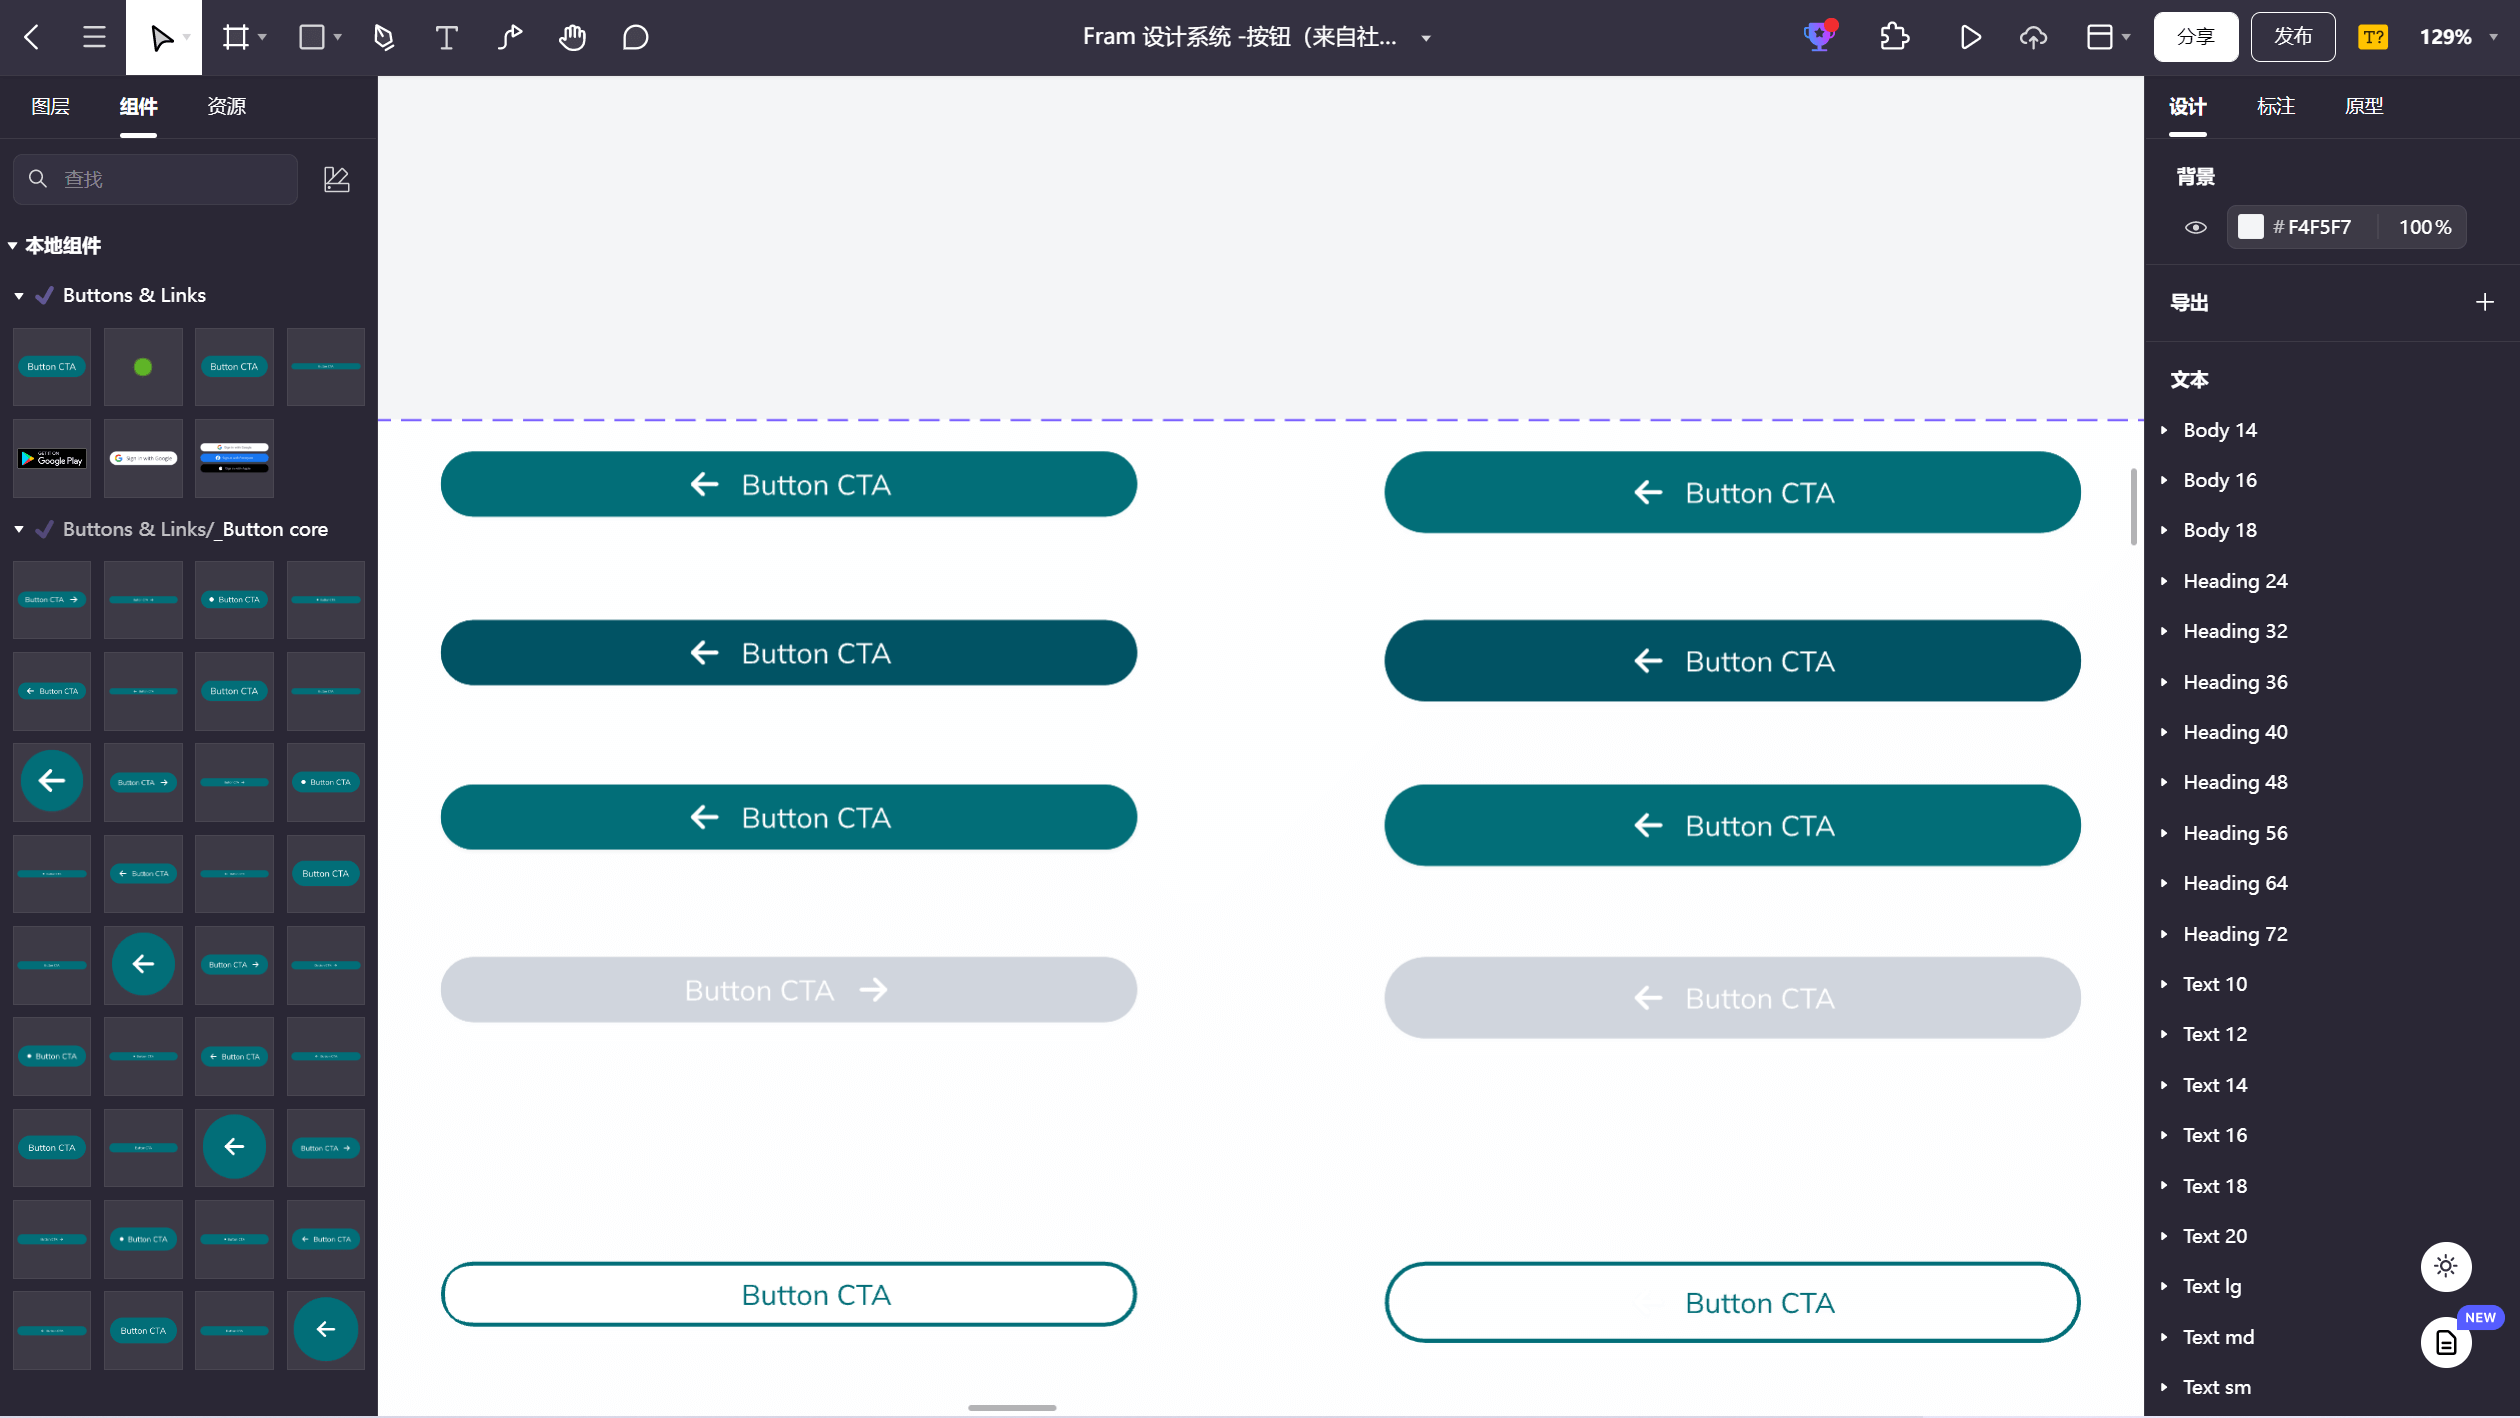Expand the Heading 24 text style
Image resolution: width=2520 pixels, height=1418 pixels.
coord(2164,581)
